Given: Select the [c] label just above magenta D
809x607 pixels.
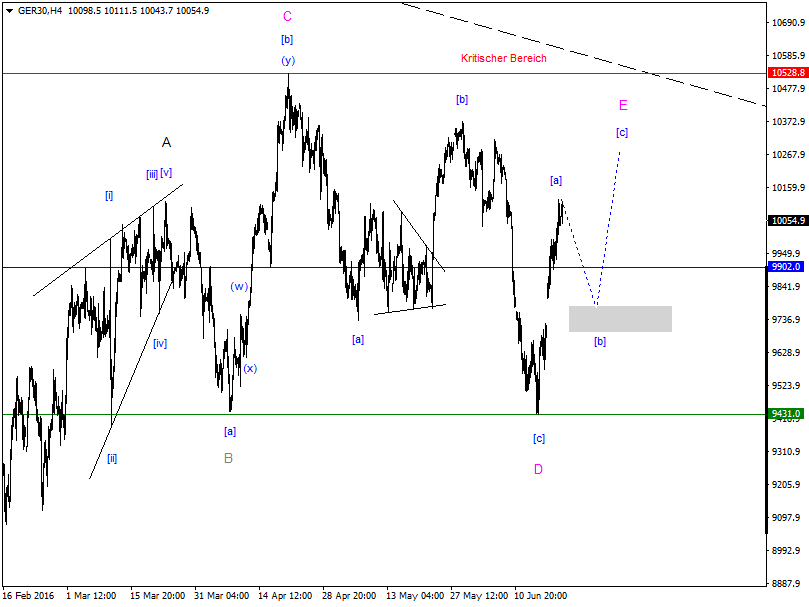Looking at the screenshot, I should pyautogui.click(x=539, y=439).
